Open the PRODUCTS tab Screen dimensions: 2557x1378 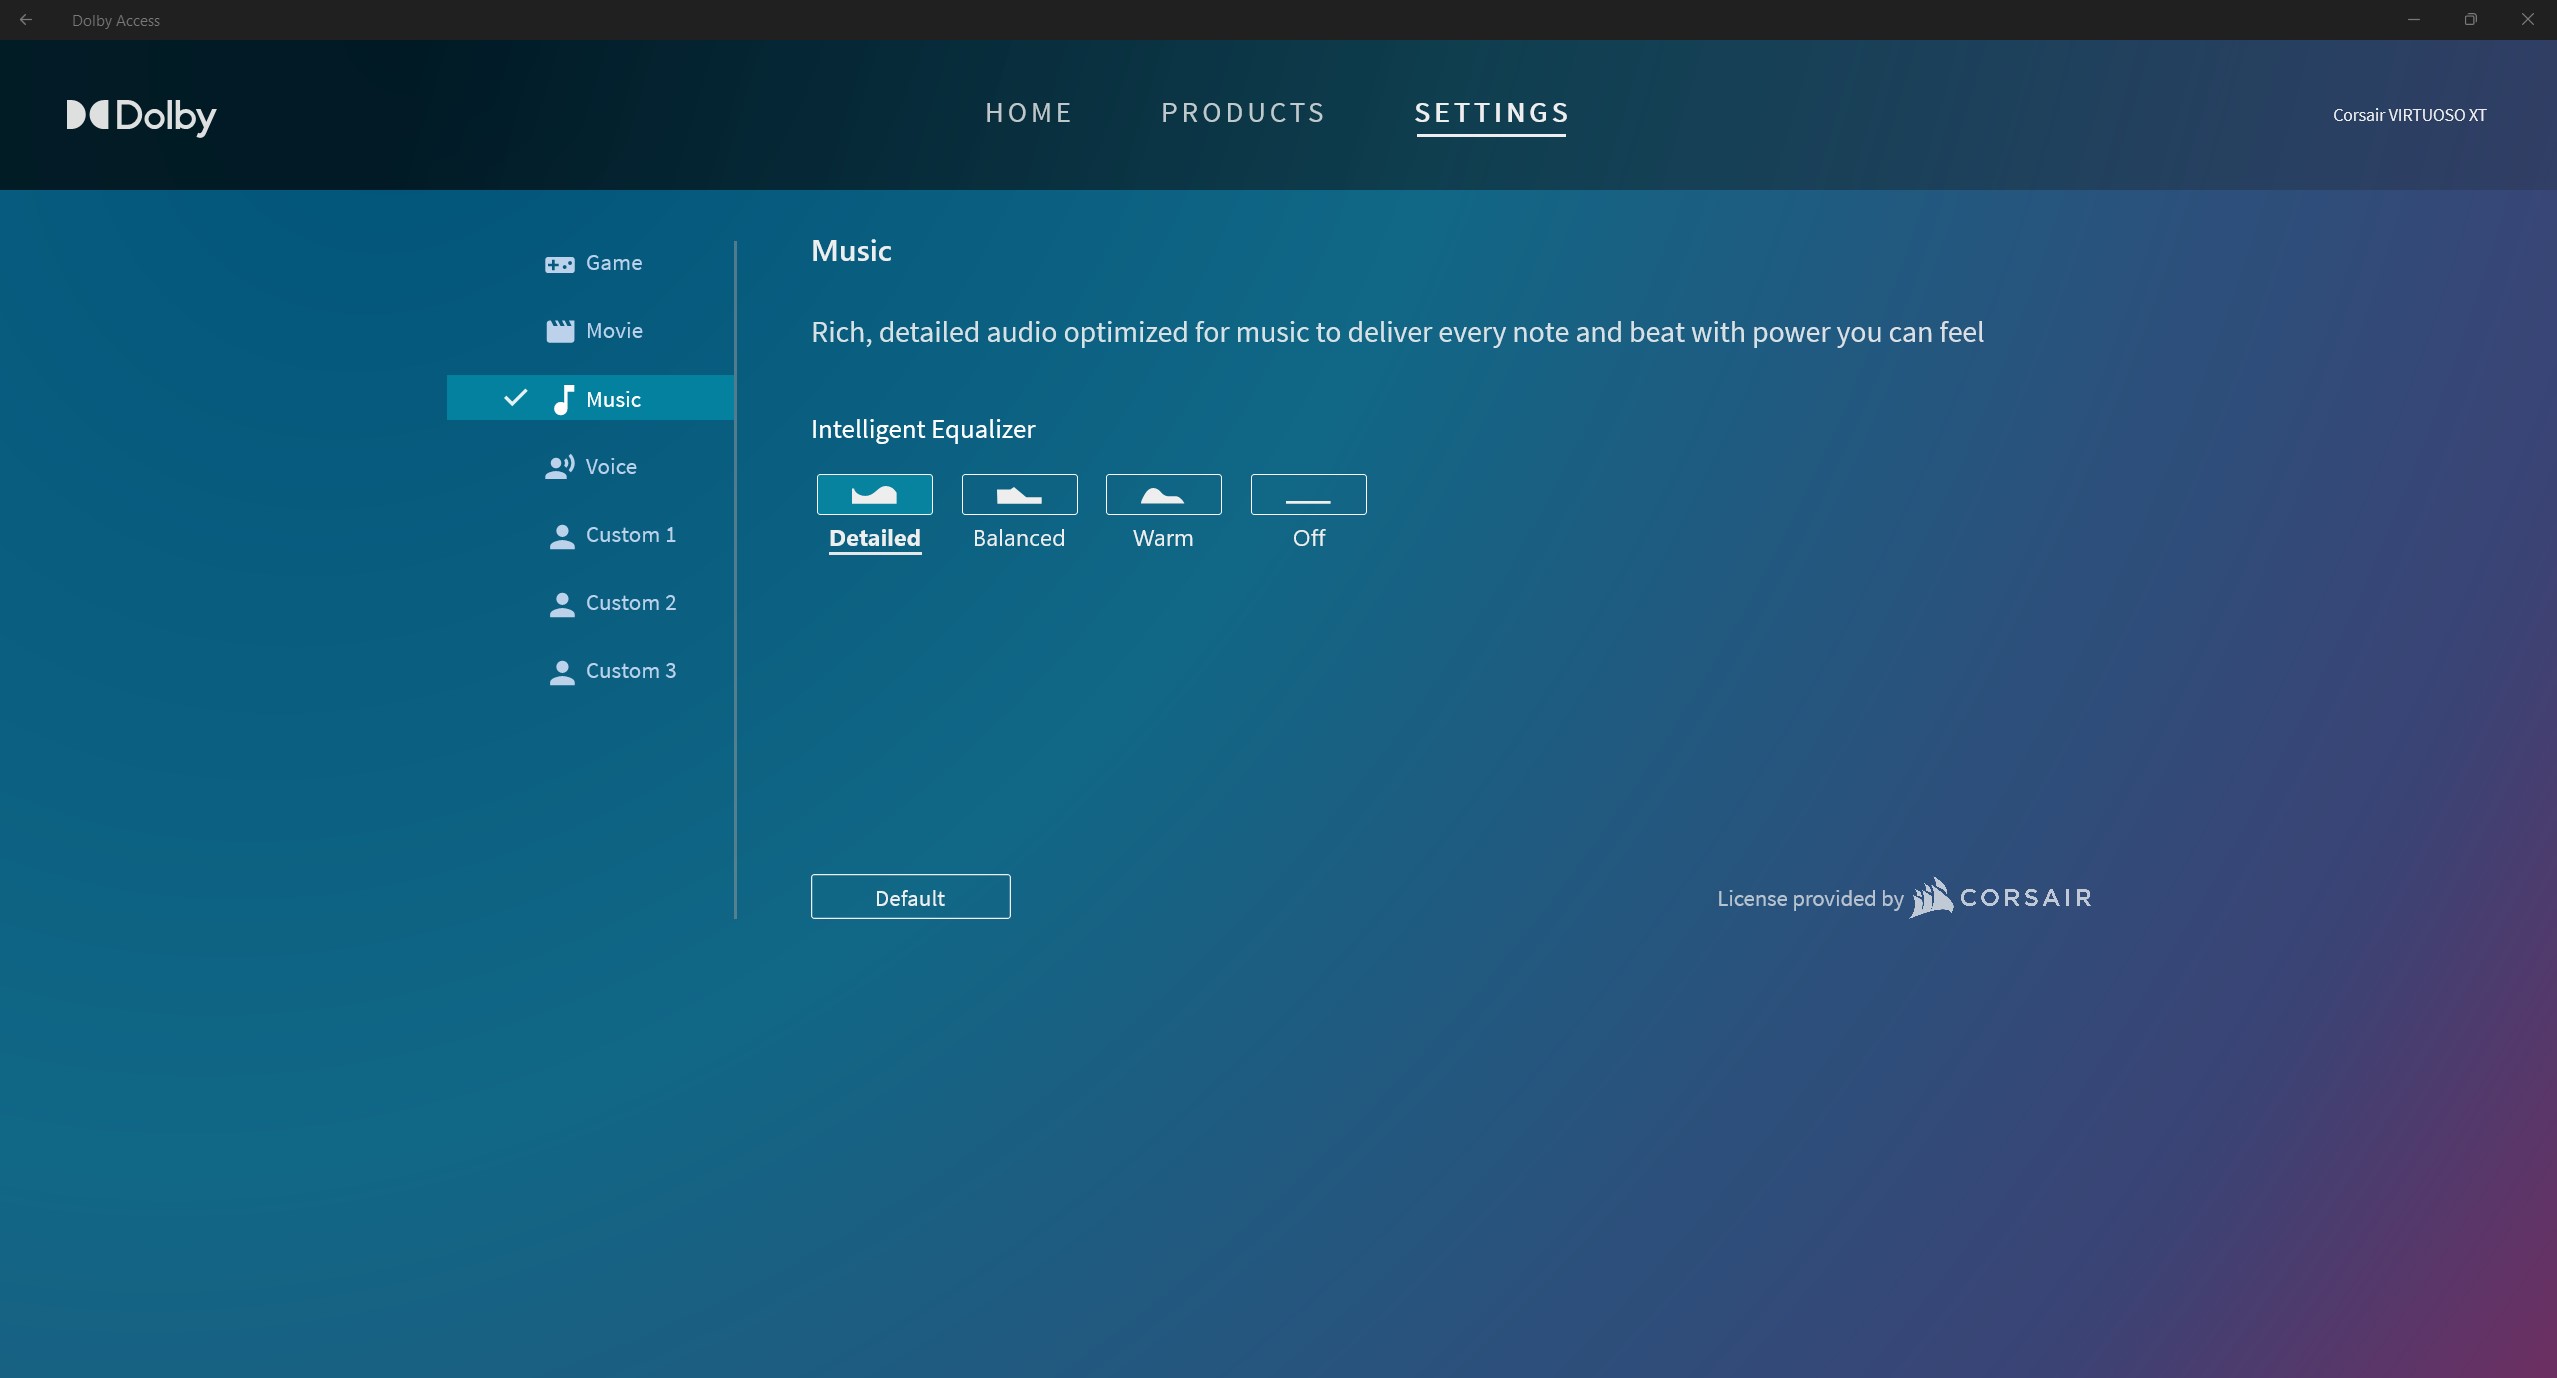pyautogui.click(x=1243, y=113)
